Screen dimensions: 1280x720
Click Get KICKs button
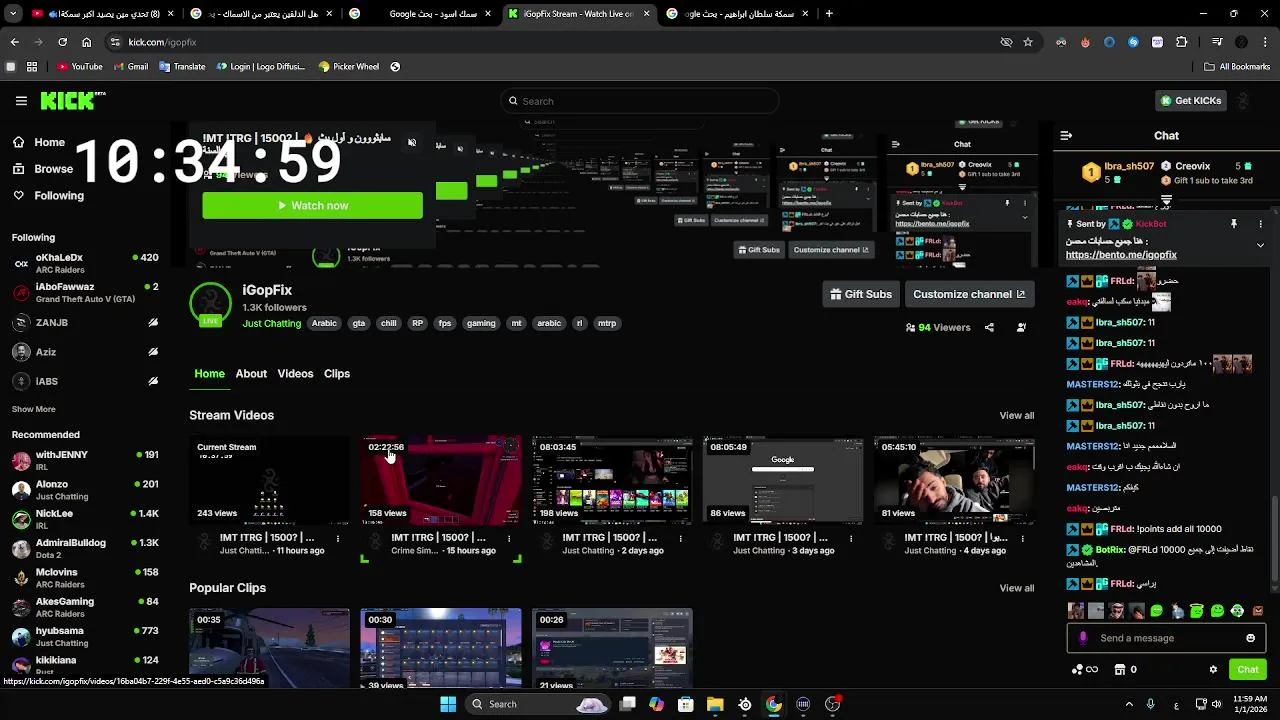1190,101
